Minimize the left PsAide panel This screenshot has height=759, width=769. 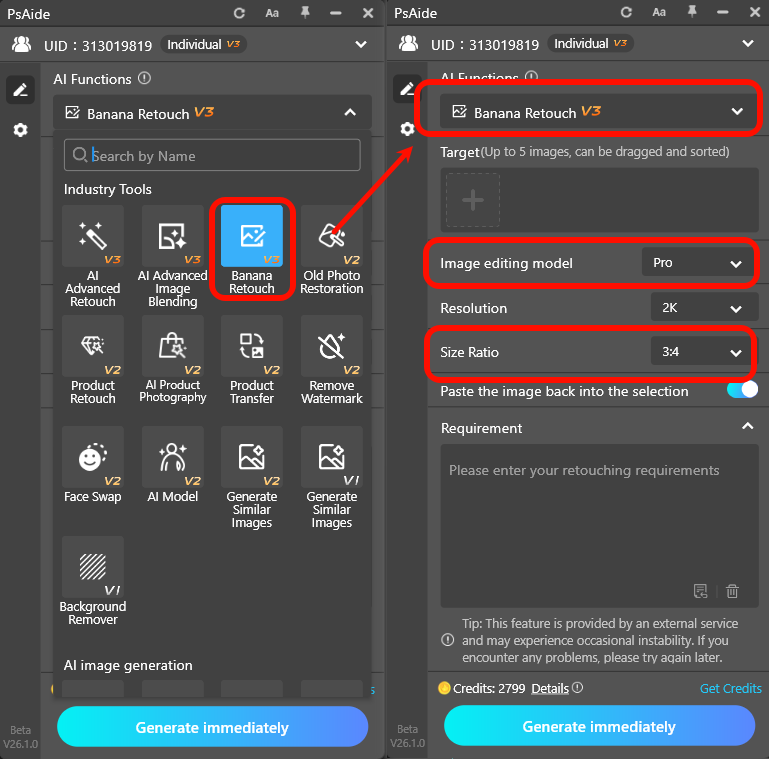point(335,13)
